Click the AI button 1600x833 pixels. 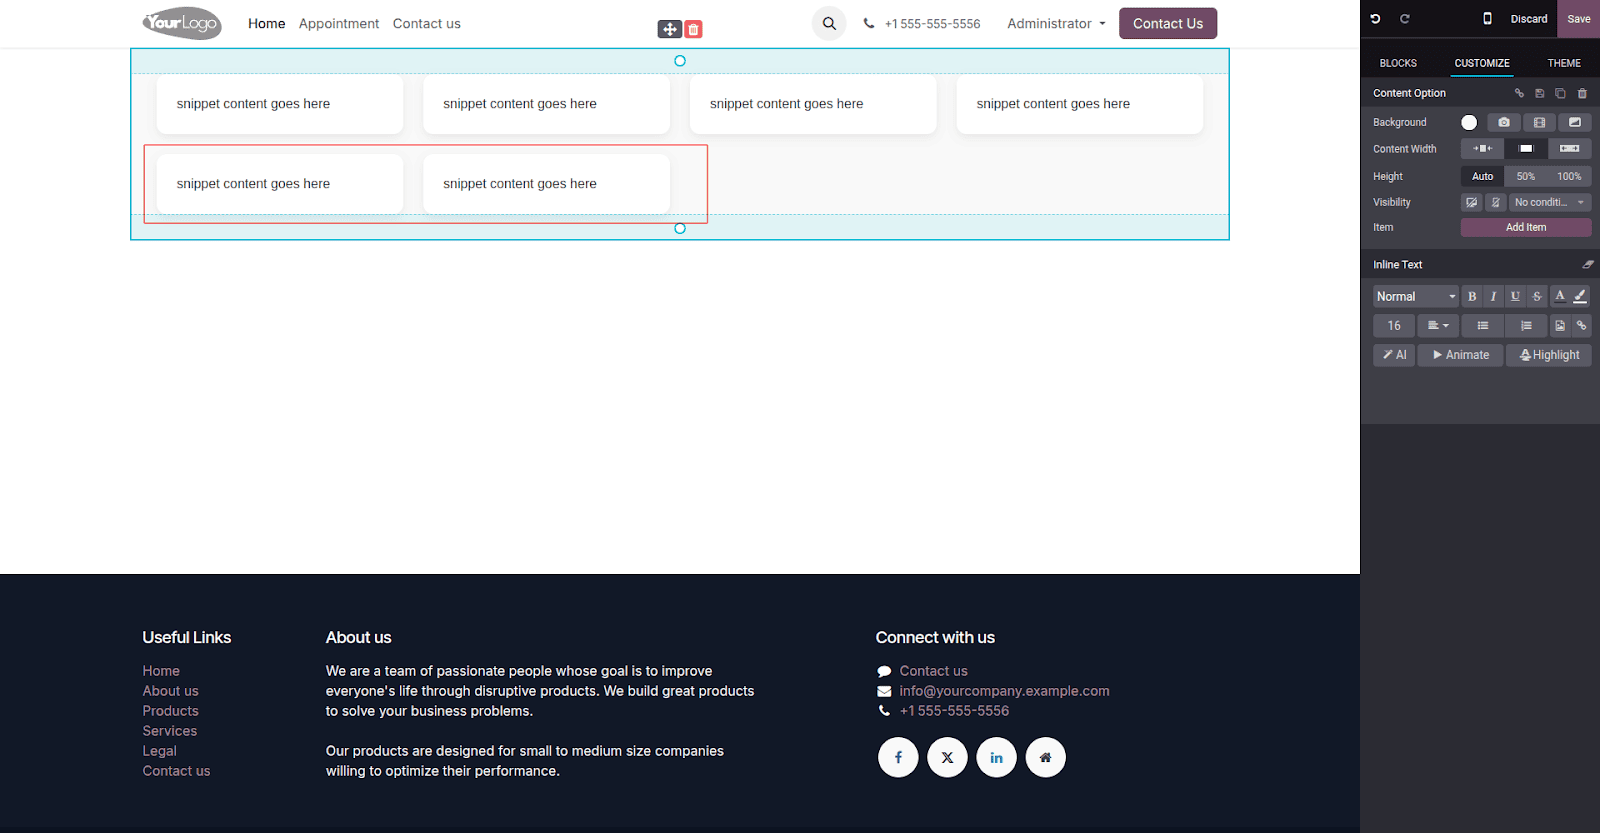click(1394, 355)
